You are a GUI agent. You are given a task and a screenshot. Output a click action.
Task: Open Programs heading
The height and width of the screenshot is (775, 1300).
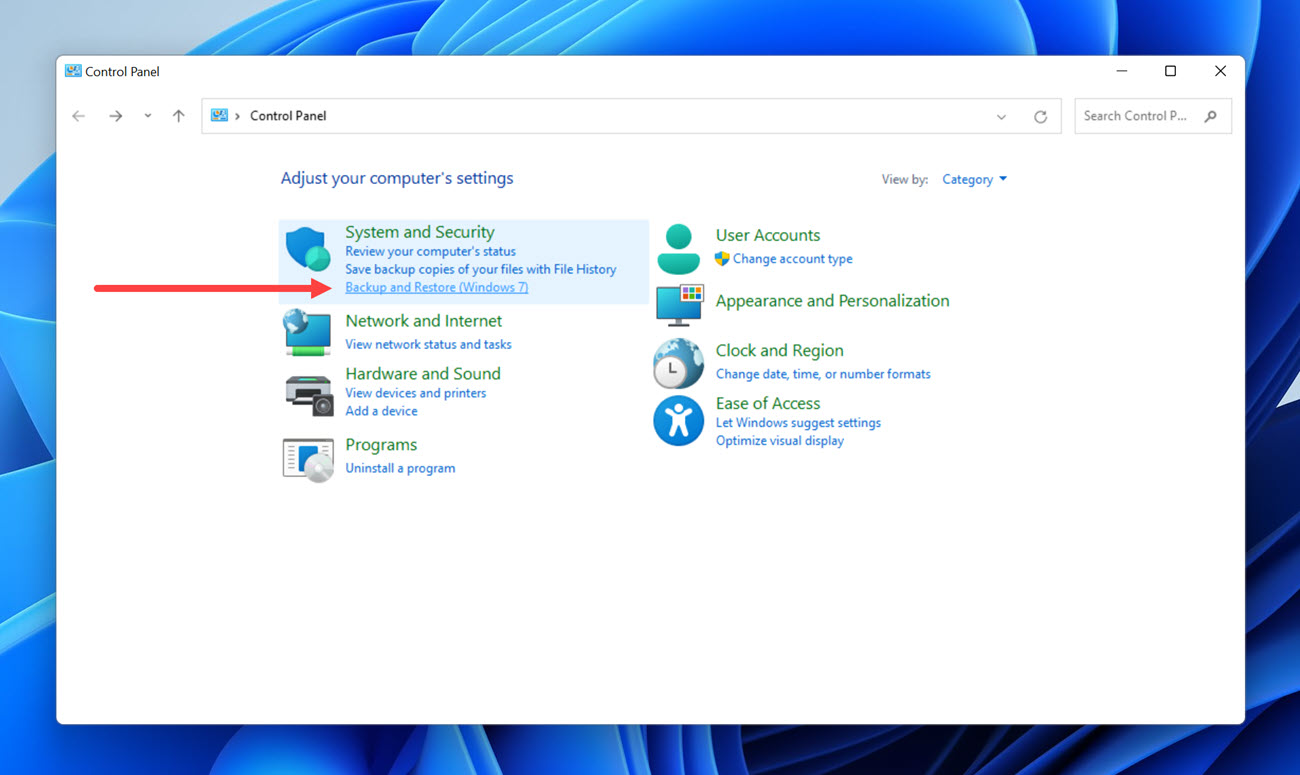point(381,445)
